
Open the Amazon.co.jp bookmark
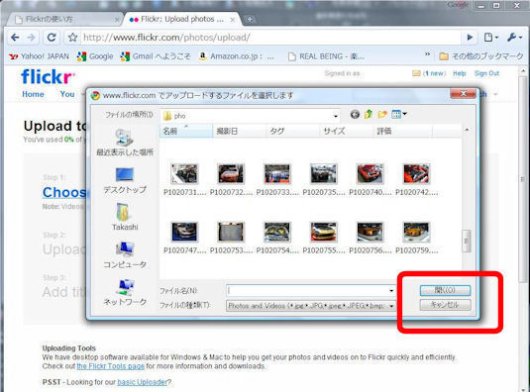pos(236,56)
